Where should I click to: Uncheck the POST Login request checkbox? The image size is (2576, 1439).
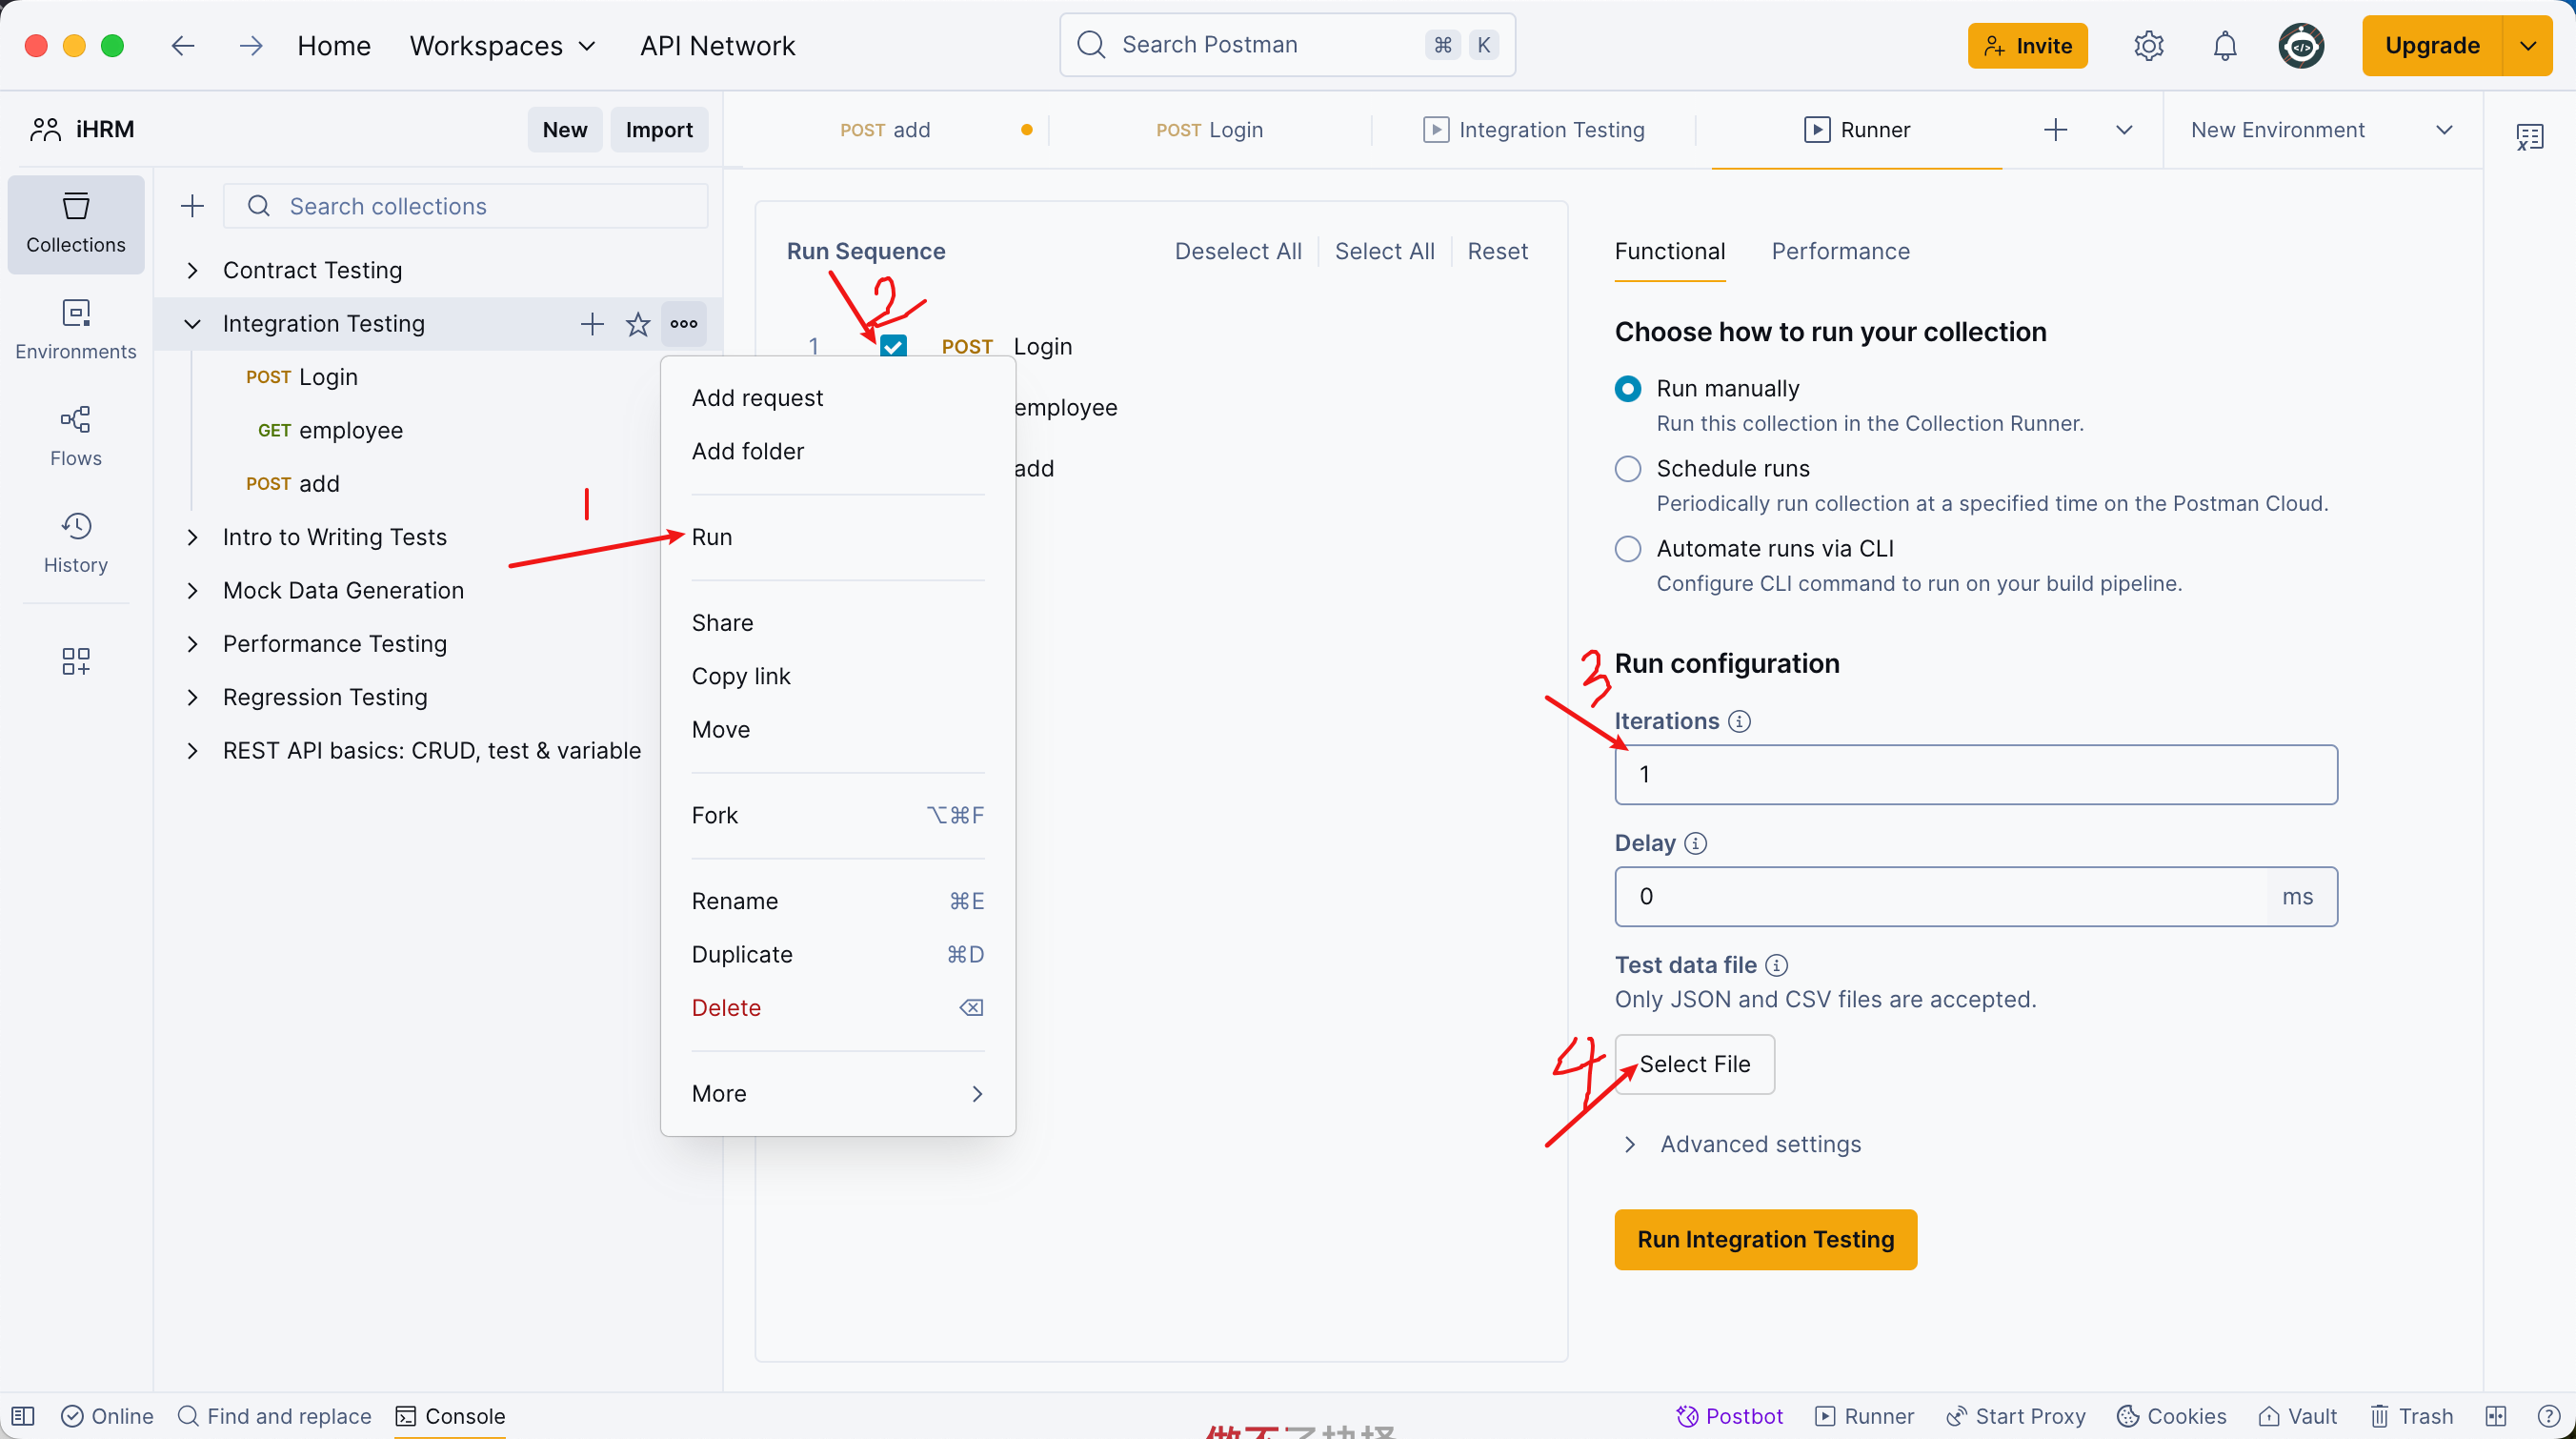click(x=893, y=346)
